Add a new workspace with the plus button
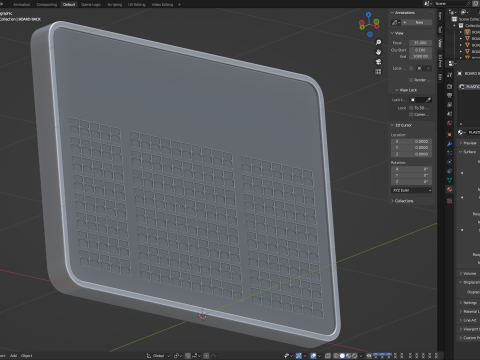Screen dimensions: 480x360 pyautogui.click(x=179, y=5)
